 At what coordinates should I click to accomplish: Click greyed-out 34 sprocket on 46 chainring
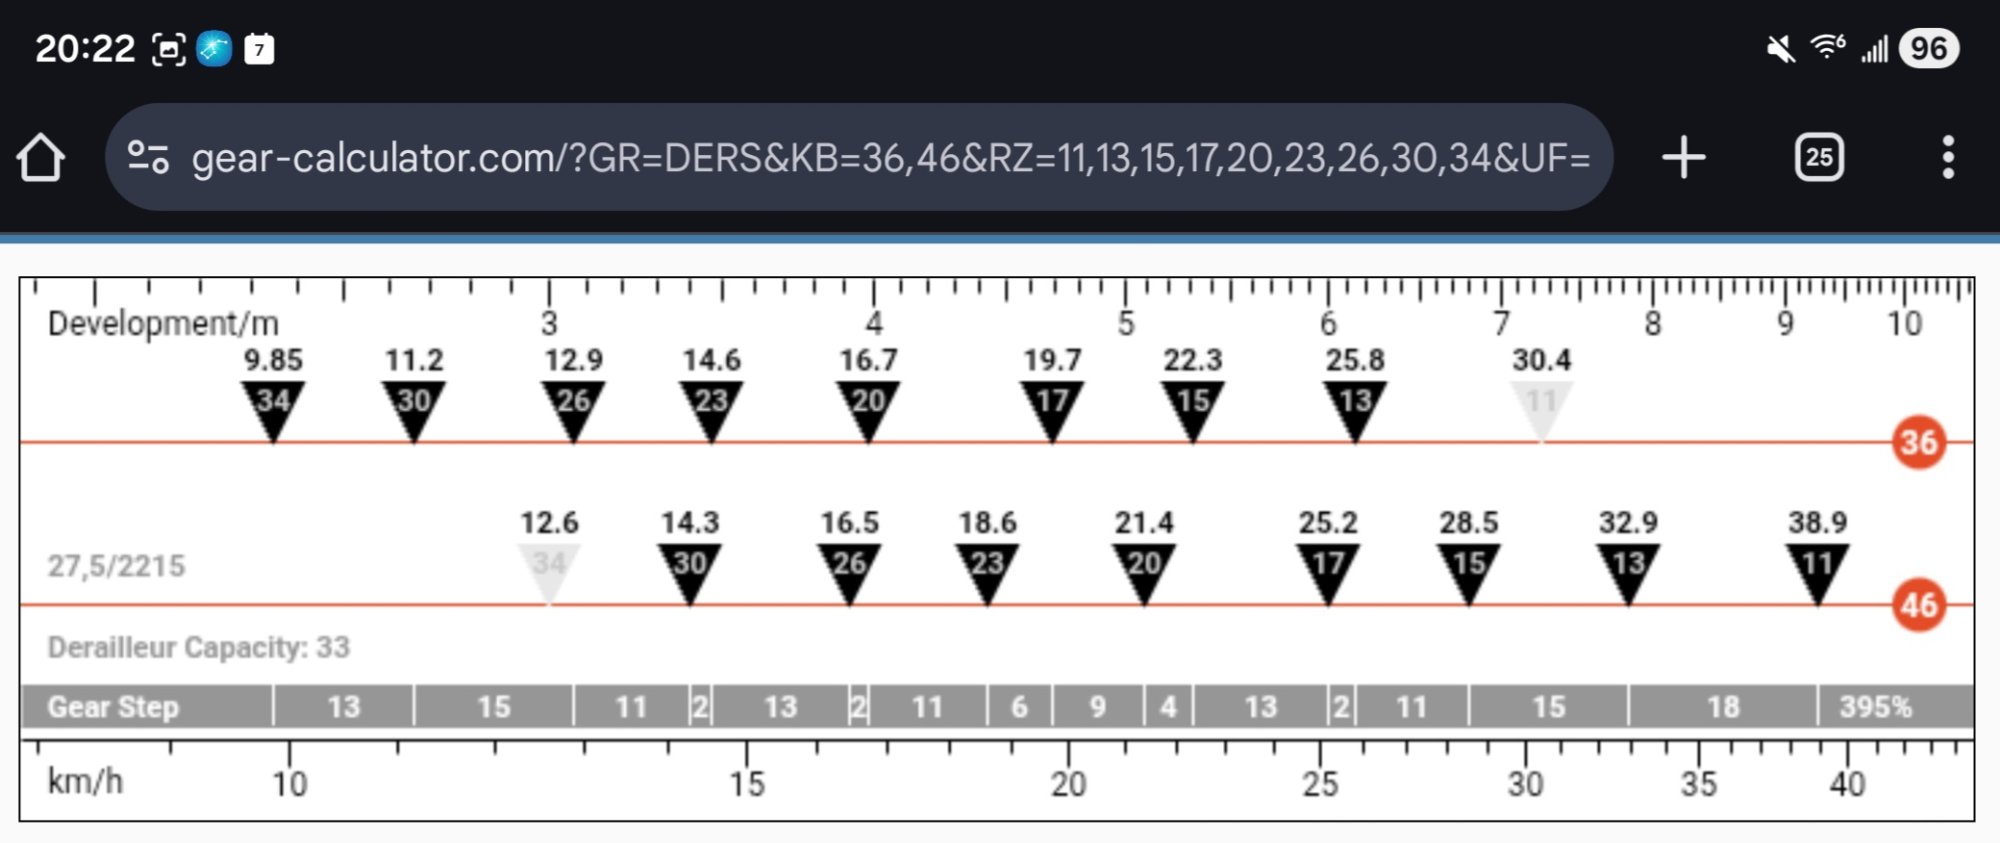click(548, 568)
